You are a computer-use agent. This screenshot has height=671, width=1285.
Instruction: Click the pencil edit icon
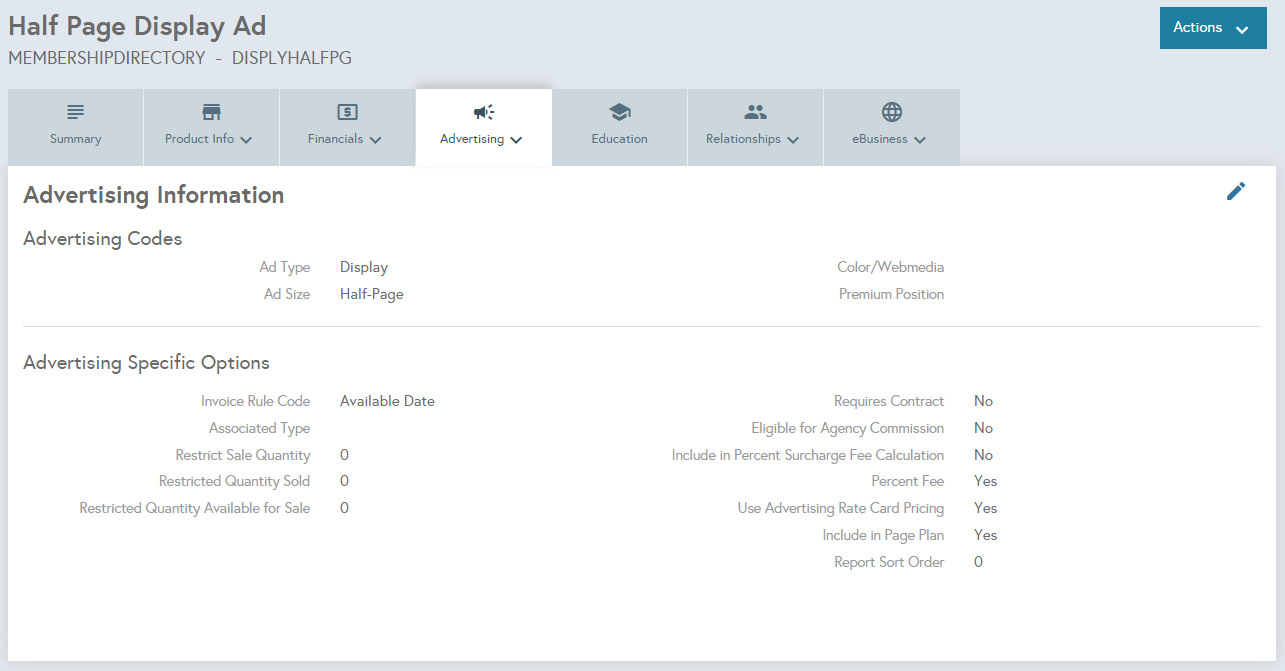coord(1236,191)
